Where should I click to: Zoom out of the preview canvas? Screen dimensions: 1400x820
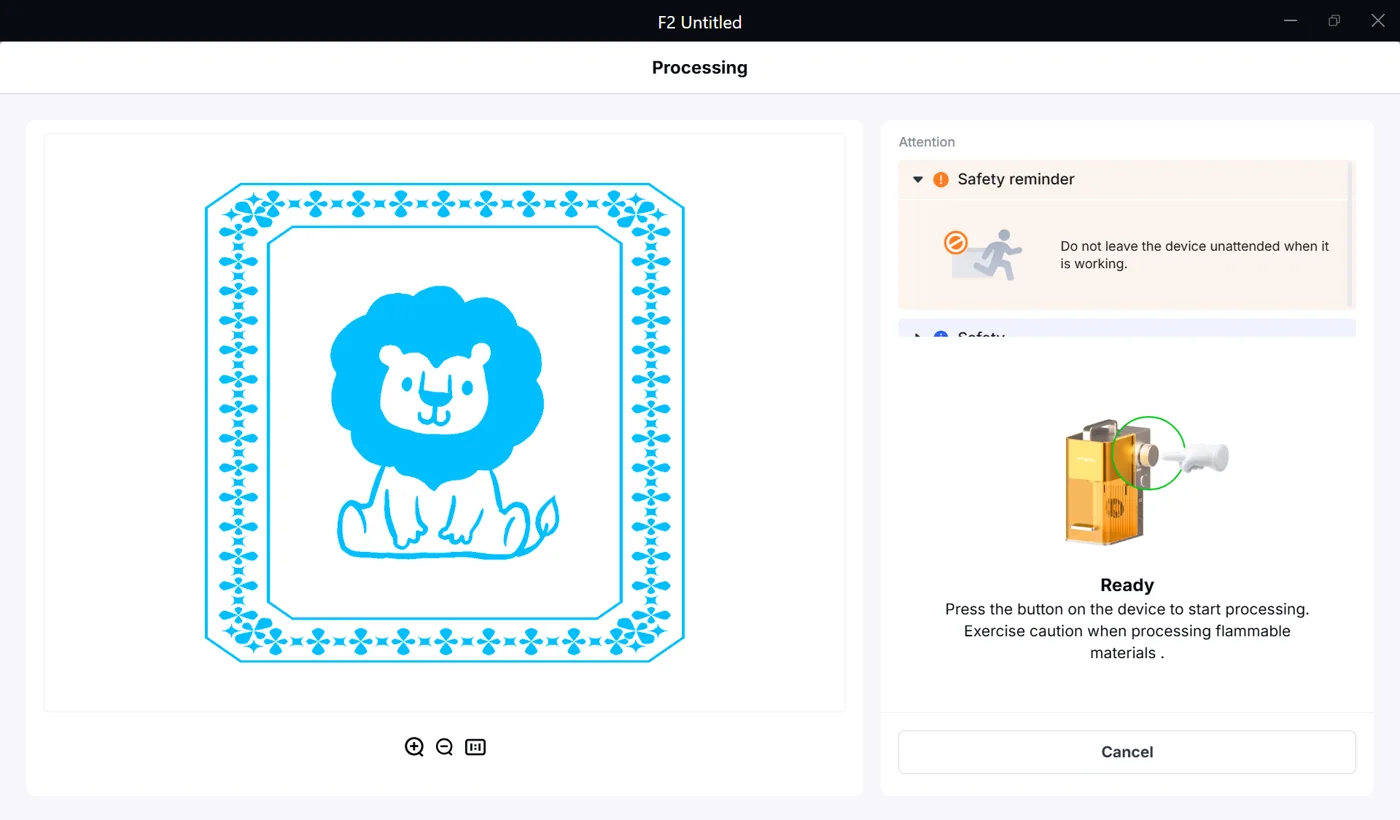pyautogui.click(x=445, y=747)
